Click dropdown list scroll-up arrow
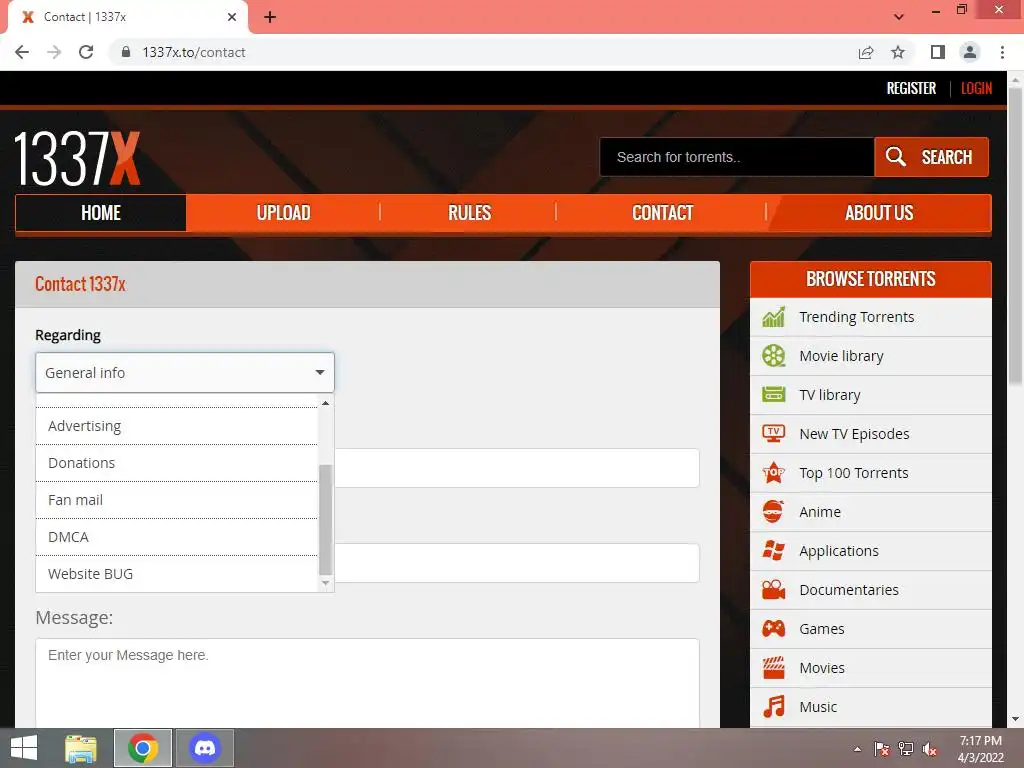 click(x=325, y=403)
